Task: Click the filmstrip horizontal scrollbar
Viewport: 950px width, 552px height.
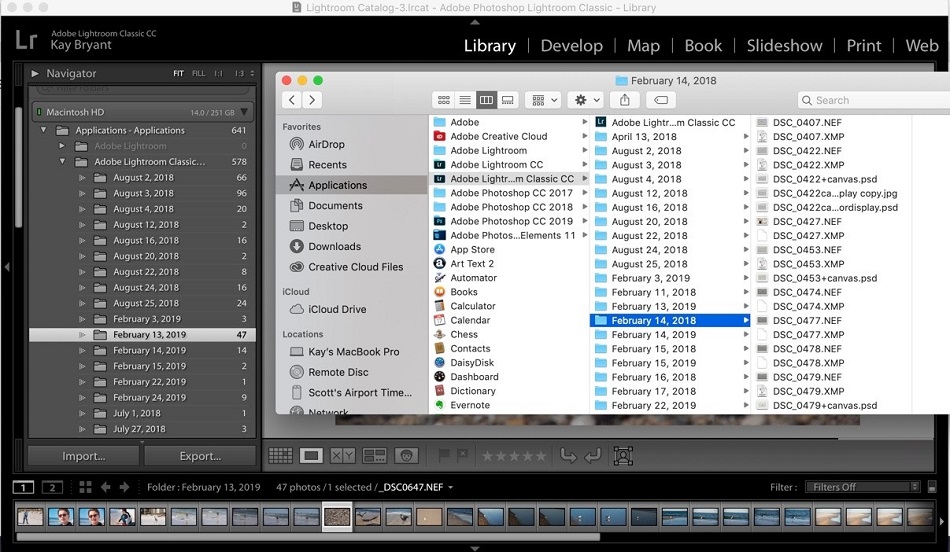Action: pos(308,537)
